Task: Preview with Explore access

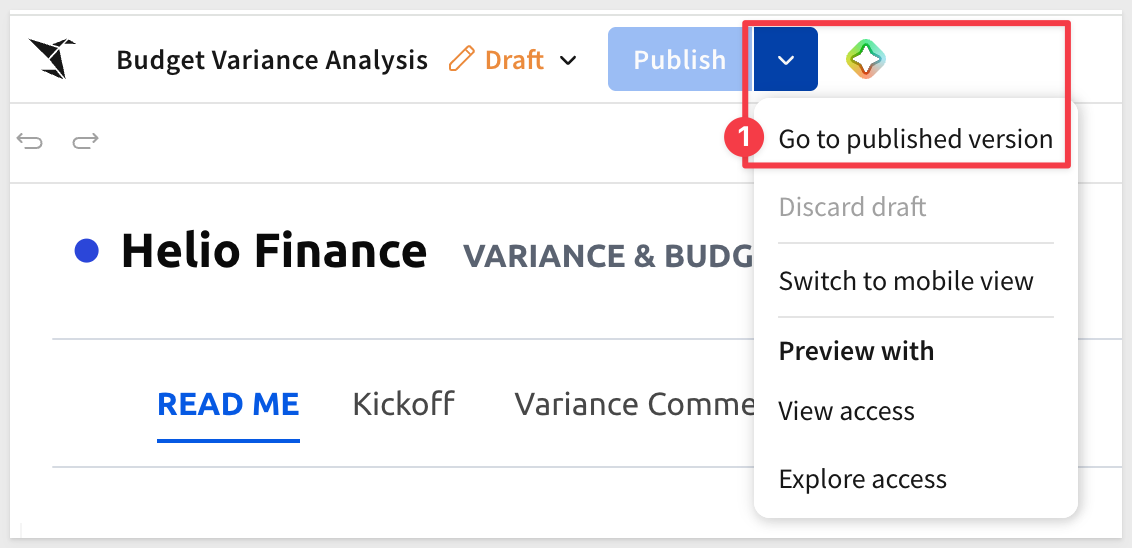Action: [x=862, y=479]
